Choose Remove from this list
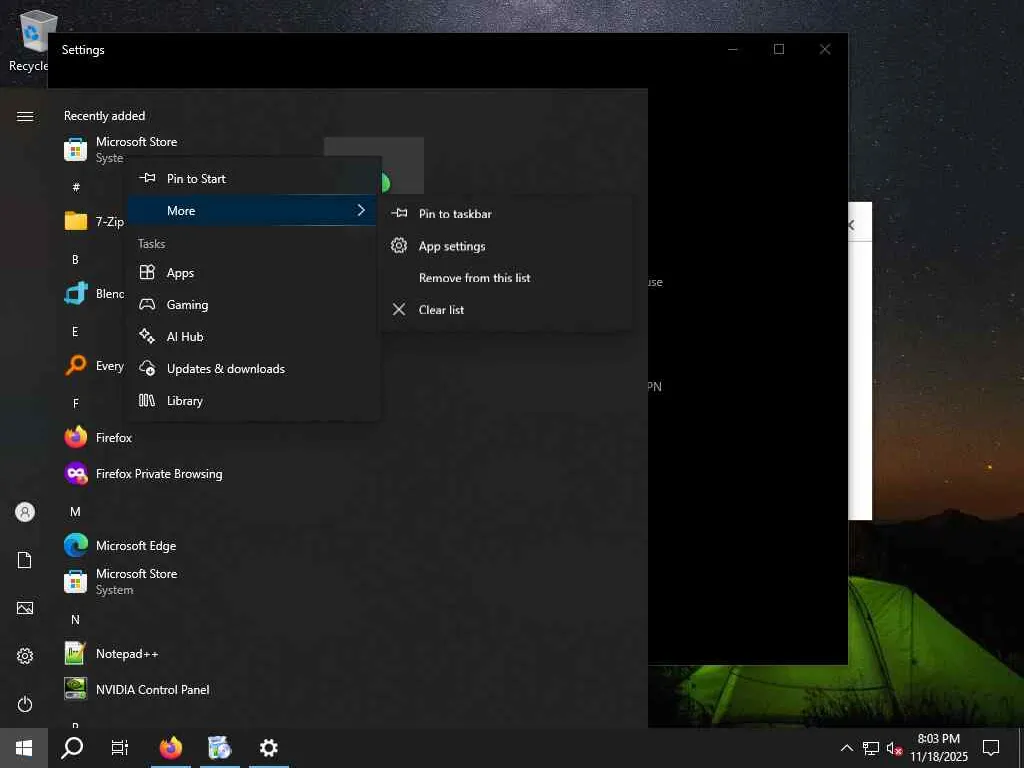1024x768 pixels. (505, 278)
